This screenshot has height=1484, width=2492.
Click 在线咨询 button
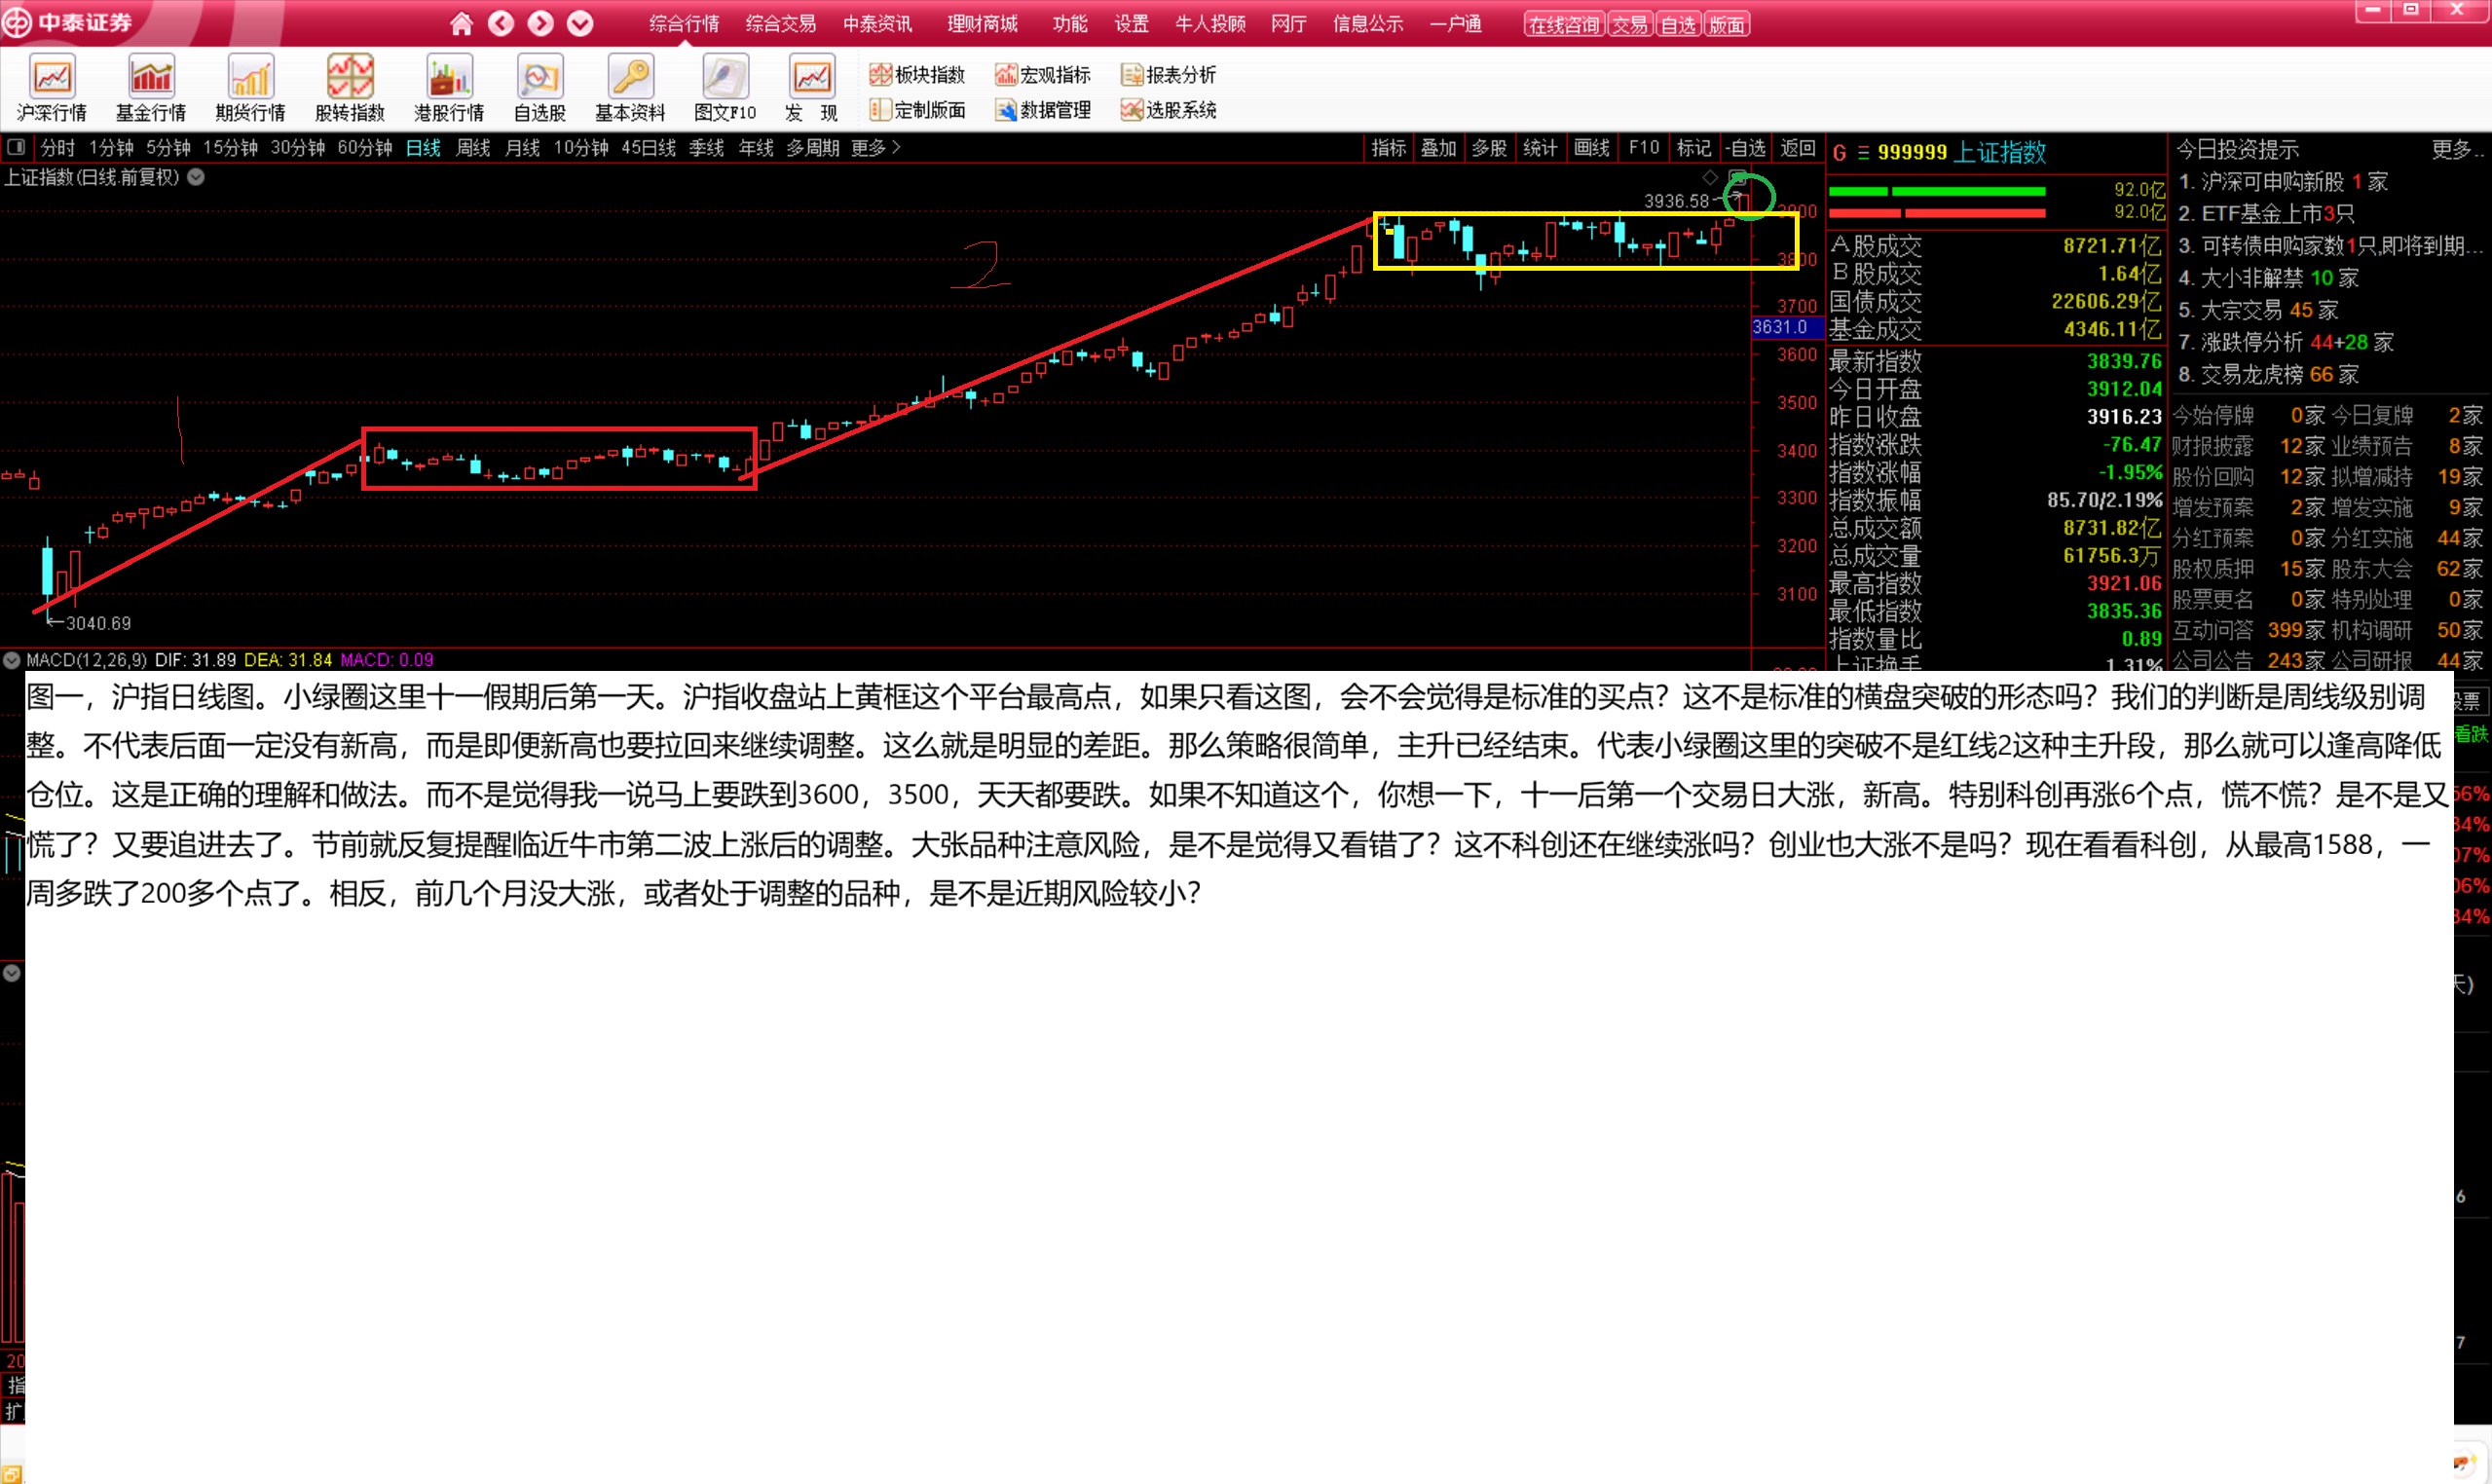coord(1563,25)
